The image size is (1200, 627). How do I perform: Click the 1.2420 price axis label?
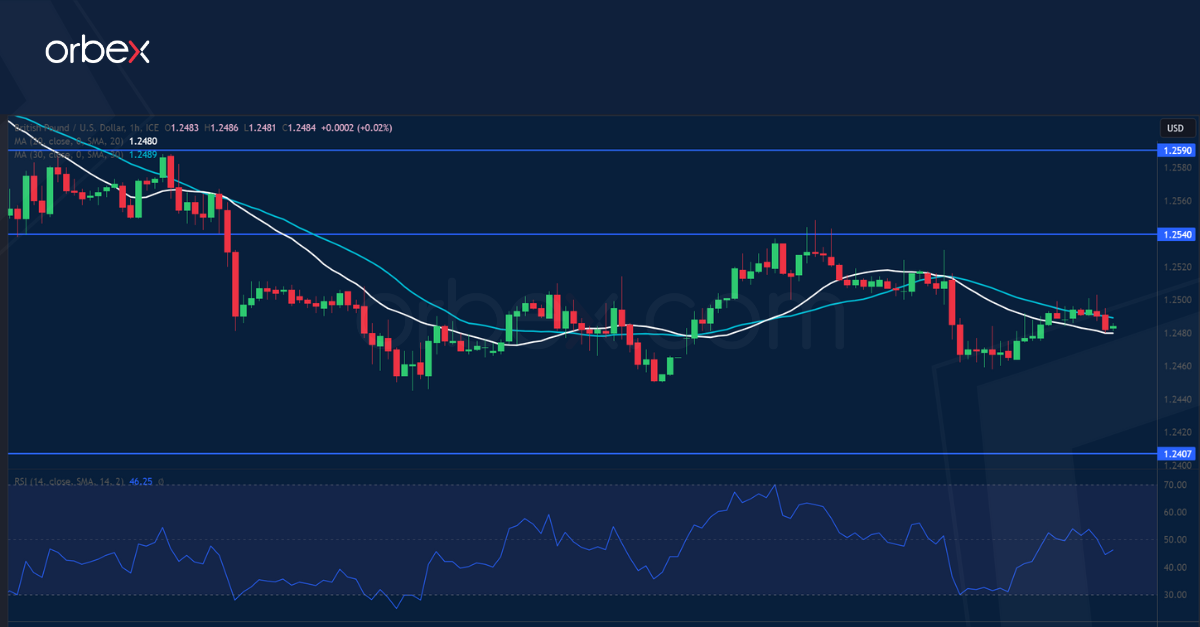[x=1176, y=432]
